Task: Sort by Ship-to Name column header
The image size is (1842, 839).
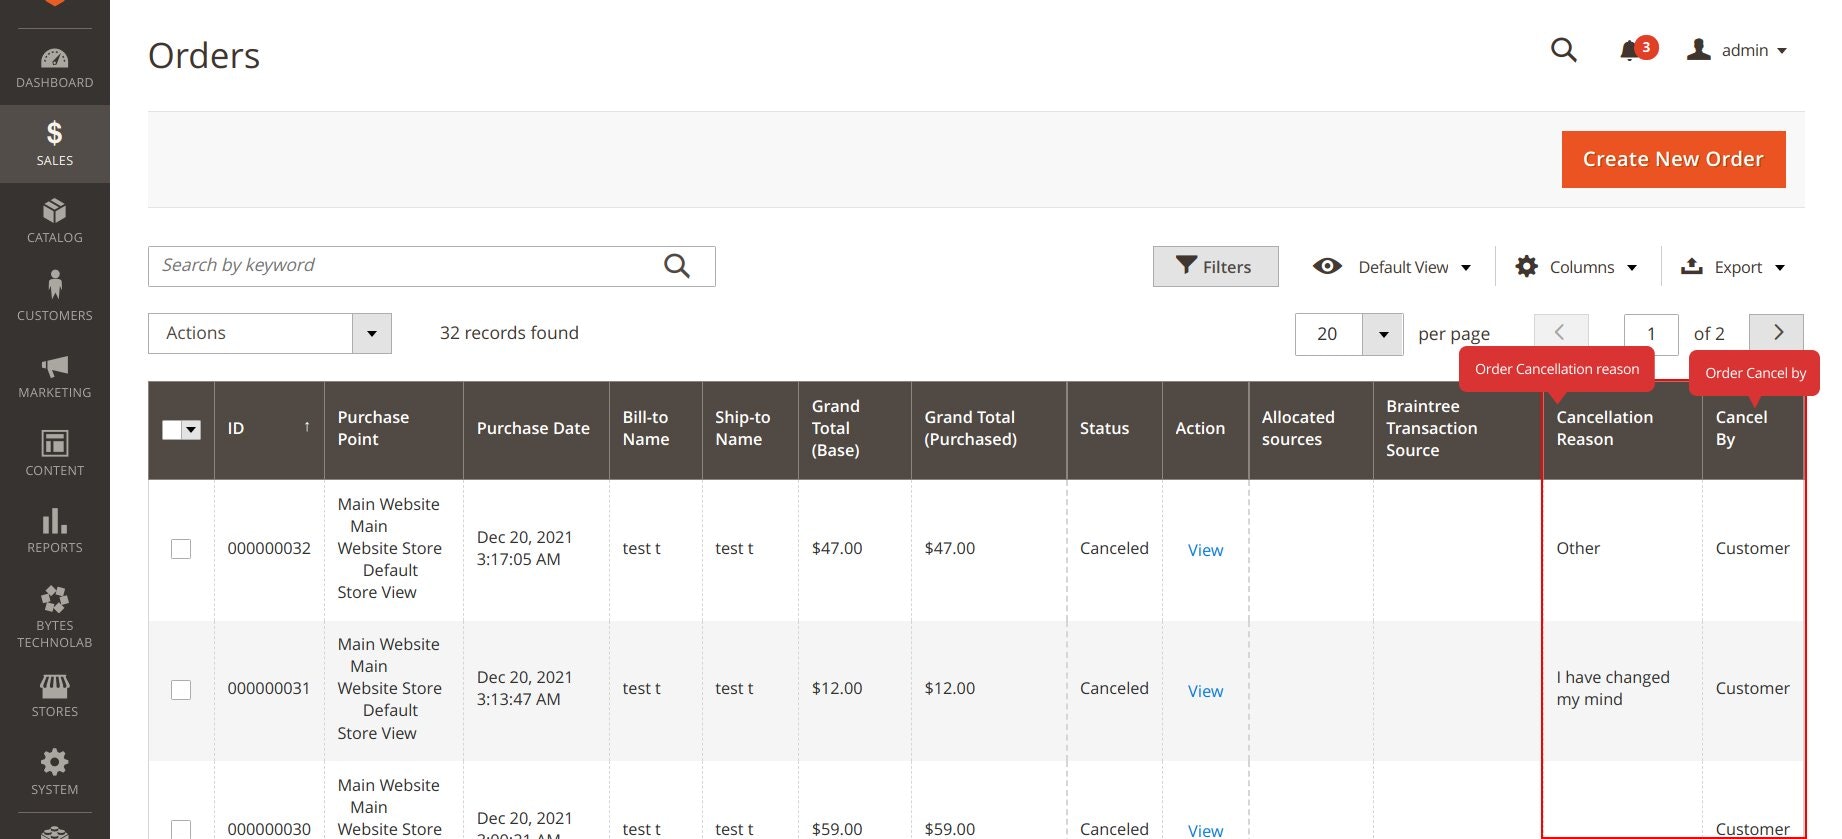Action: tap(750, 429)
